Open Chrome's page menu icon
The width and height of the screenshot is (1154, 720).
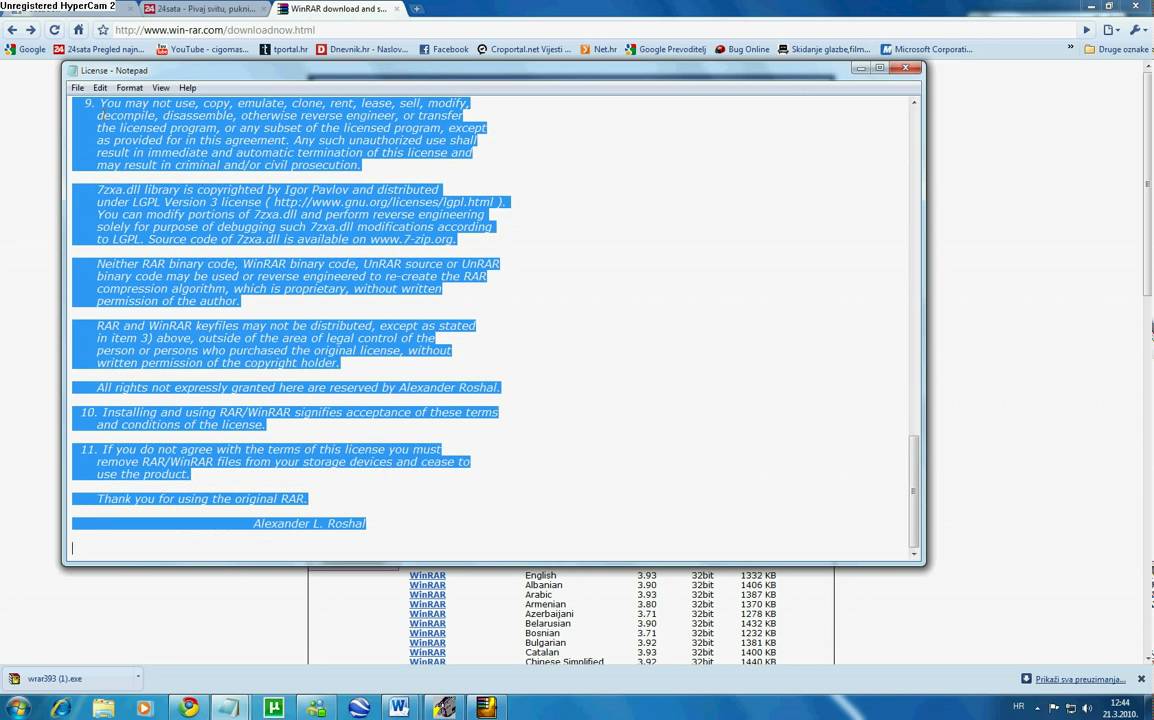(x=1111, y=30)
